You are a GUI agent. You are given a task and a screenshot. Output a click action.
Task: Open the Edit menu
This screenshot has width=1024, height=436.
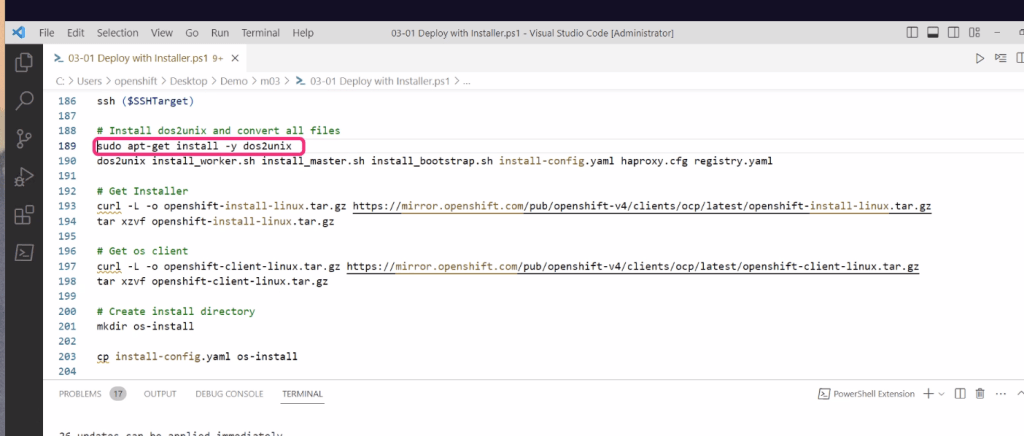[x=76, y=33]
